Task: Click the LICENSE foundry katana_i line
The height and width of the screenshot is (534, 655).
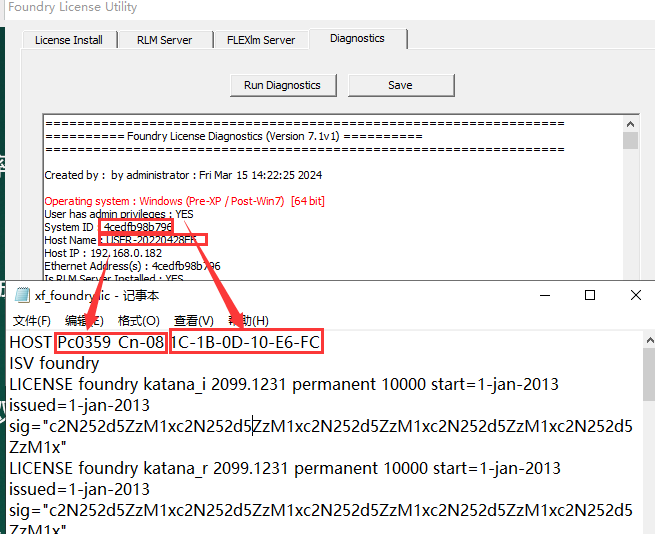Action: pyautogui.click(x=284, y=384)
